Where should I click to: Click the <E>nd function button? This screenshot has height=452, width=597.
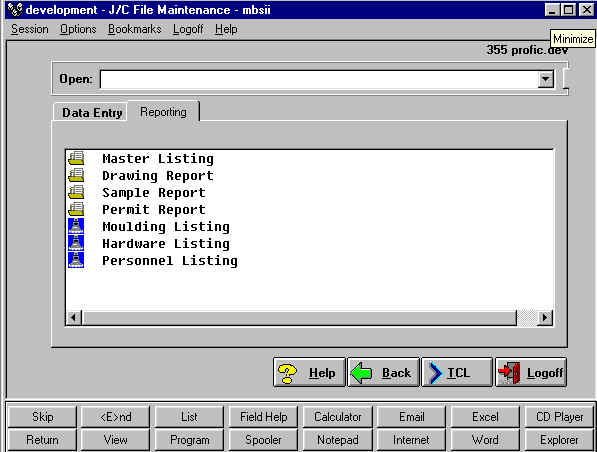tap(116, 417)
